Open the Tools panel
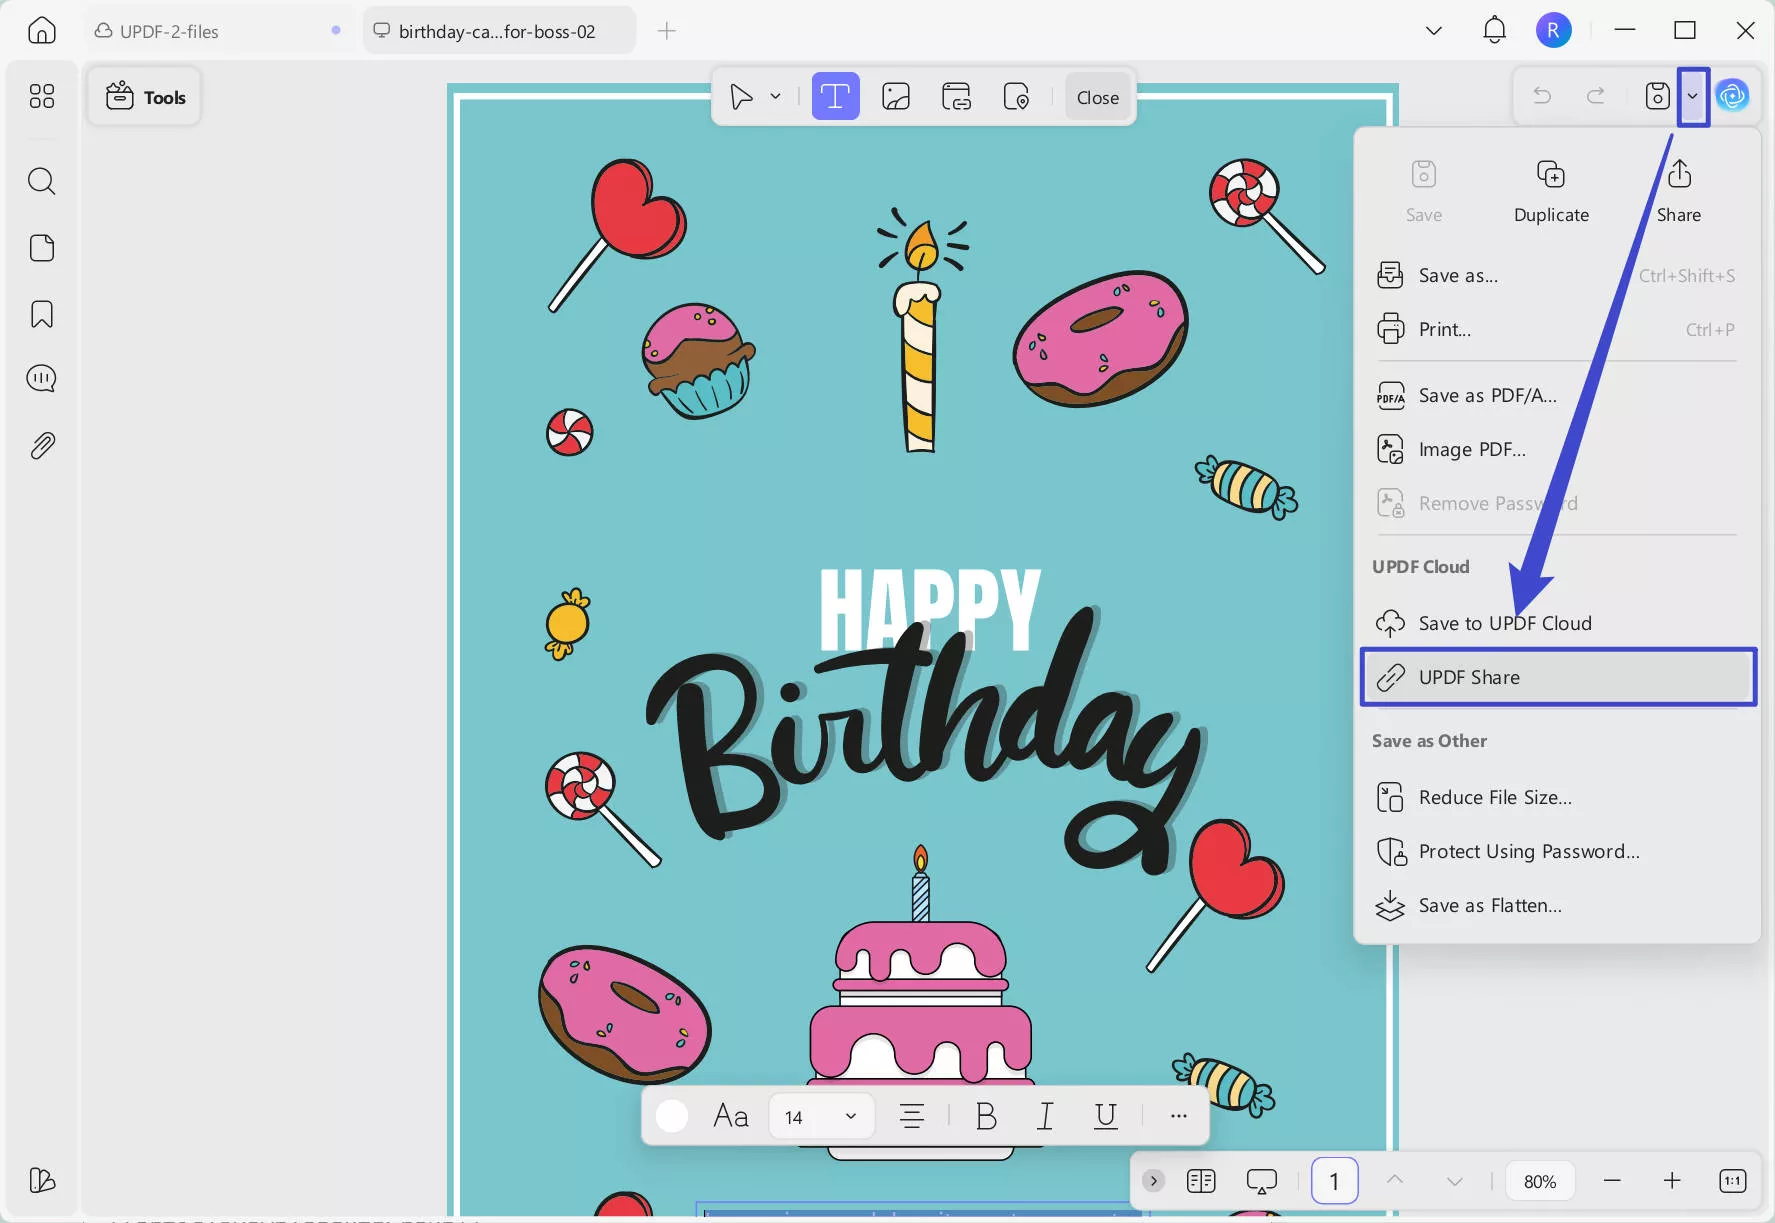 pos(144,96)
